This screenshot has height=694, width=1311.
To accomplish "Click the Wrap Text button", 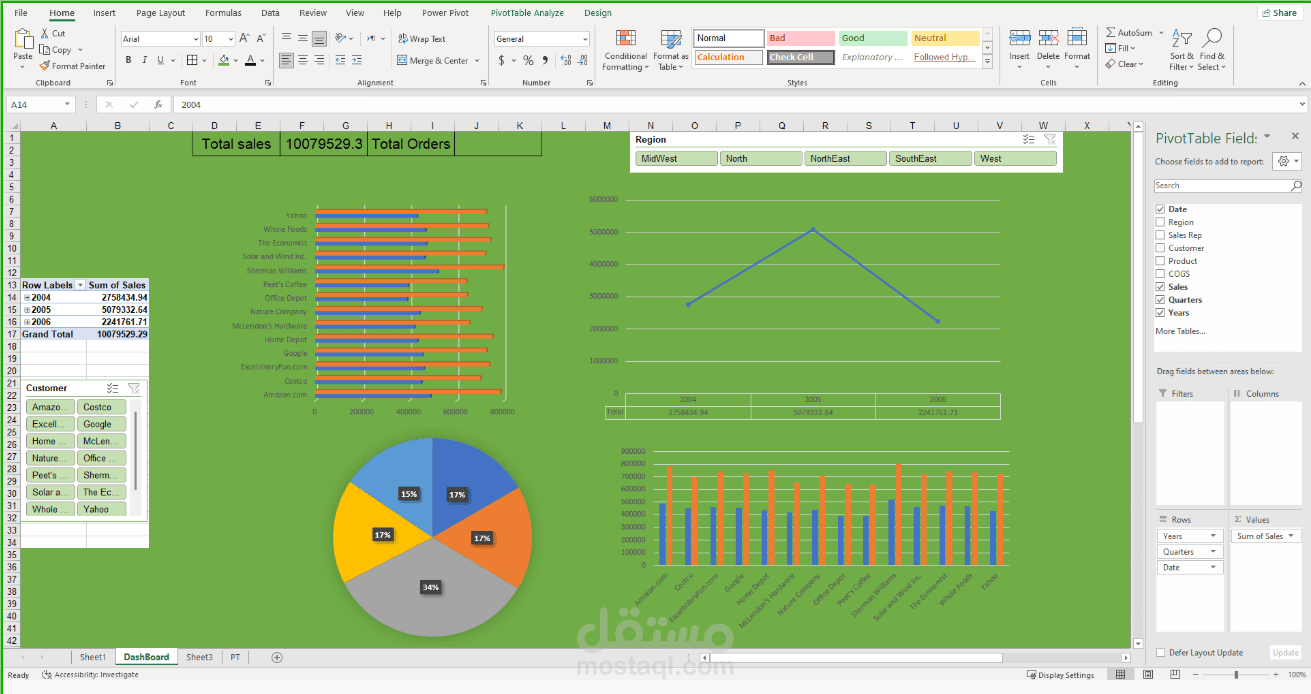I will click(422, 39).
